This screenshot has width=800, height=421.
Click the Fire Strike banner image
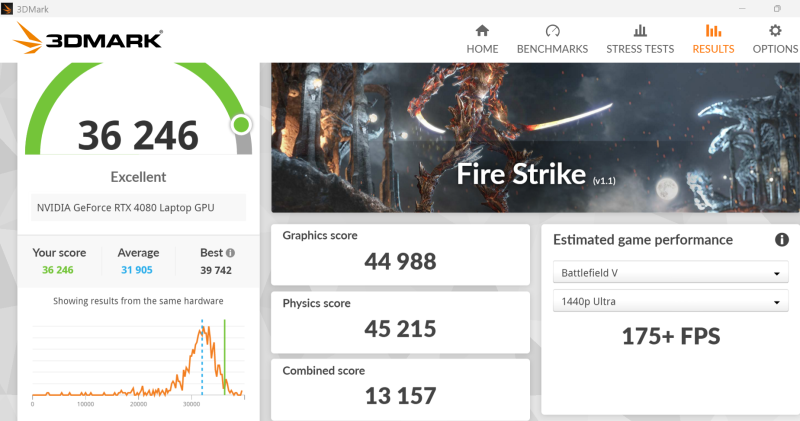pos(535,137)
